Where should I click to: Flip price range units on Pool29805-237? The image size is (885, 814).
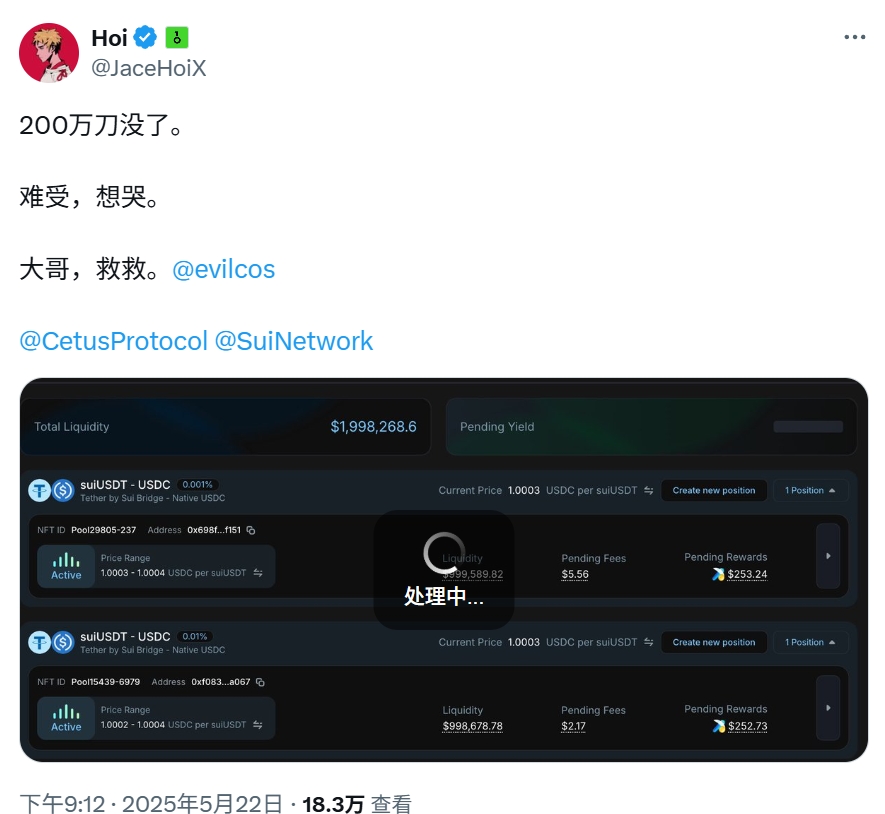click(x=258, y=573)
